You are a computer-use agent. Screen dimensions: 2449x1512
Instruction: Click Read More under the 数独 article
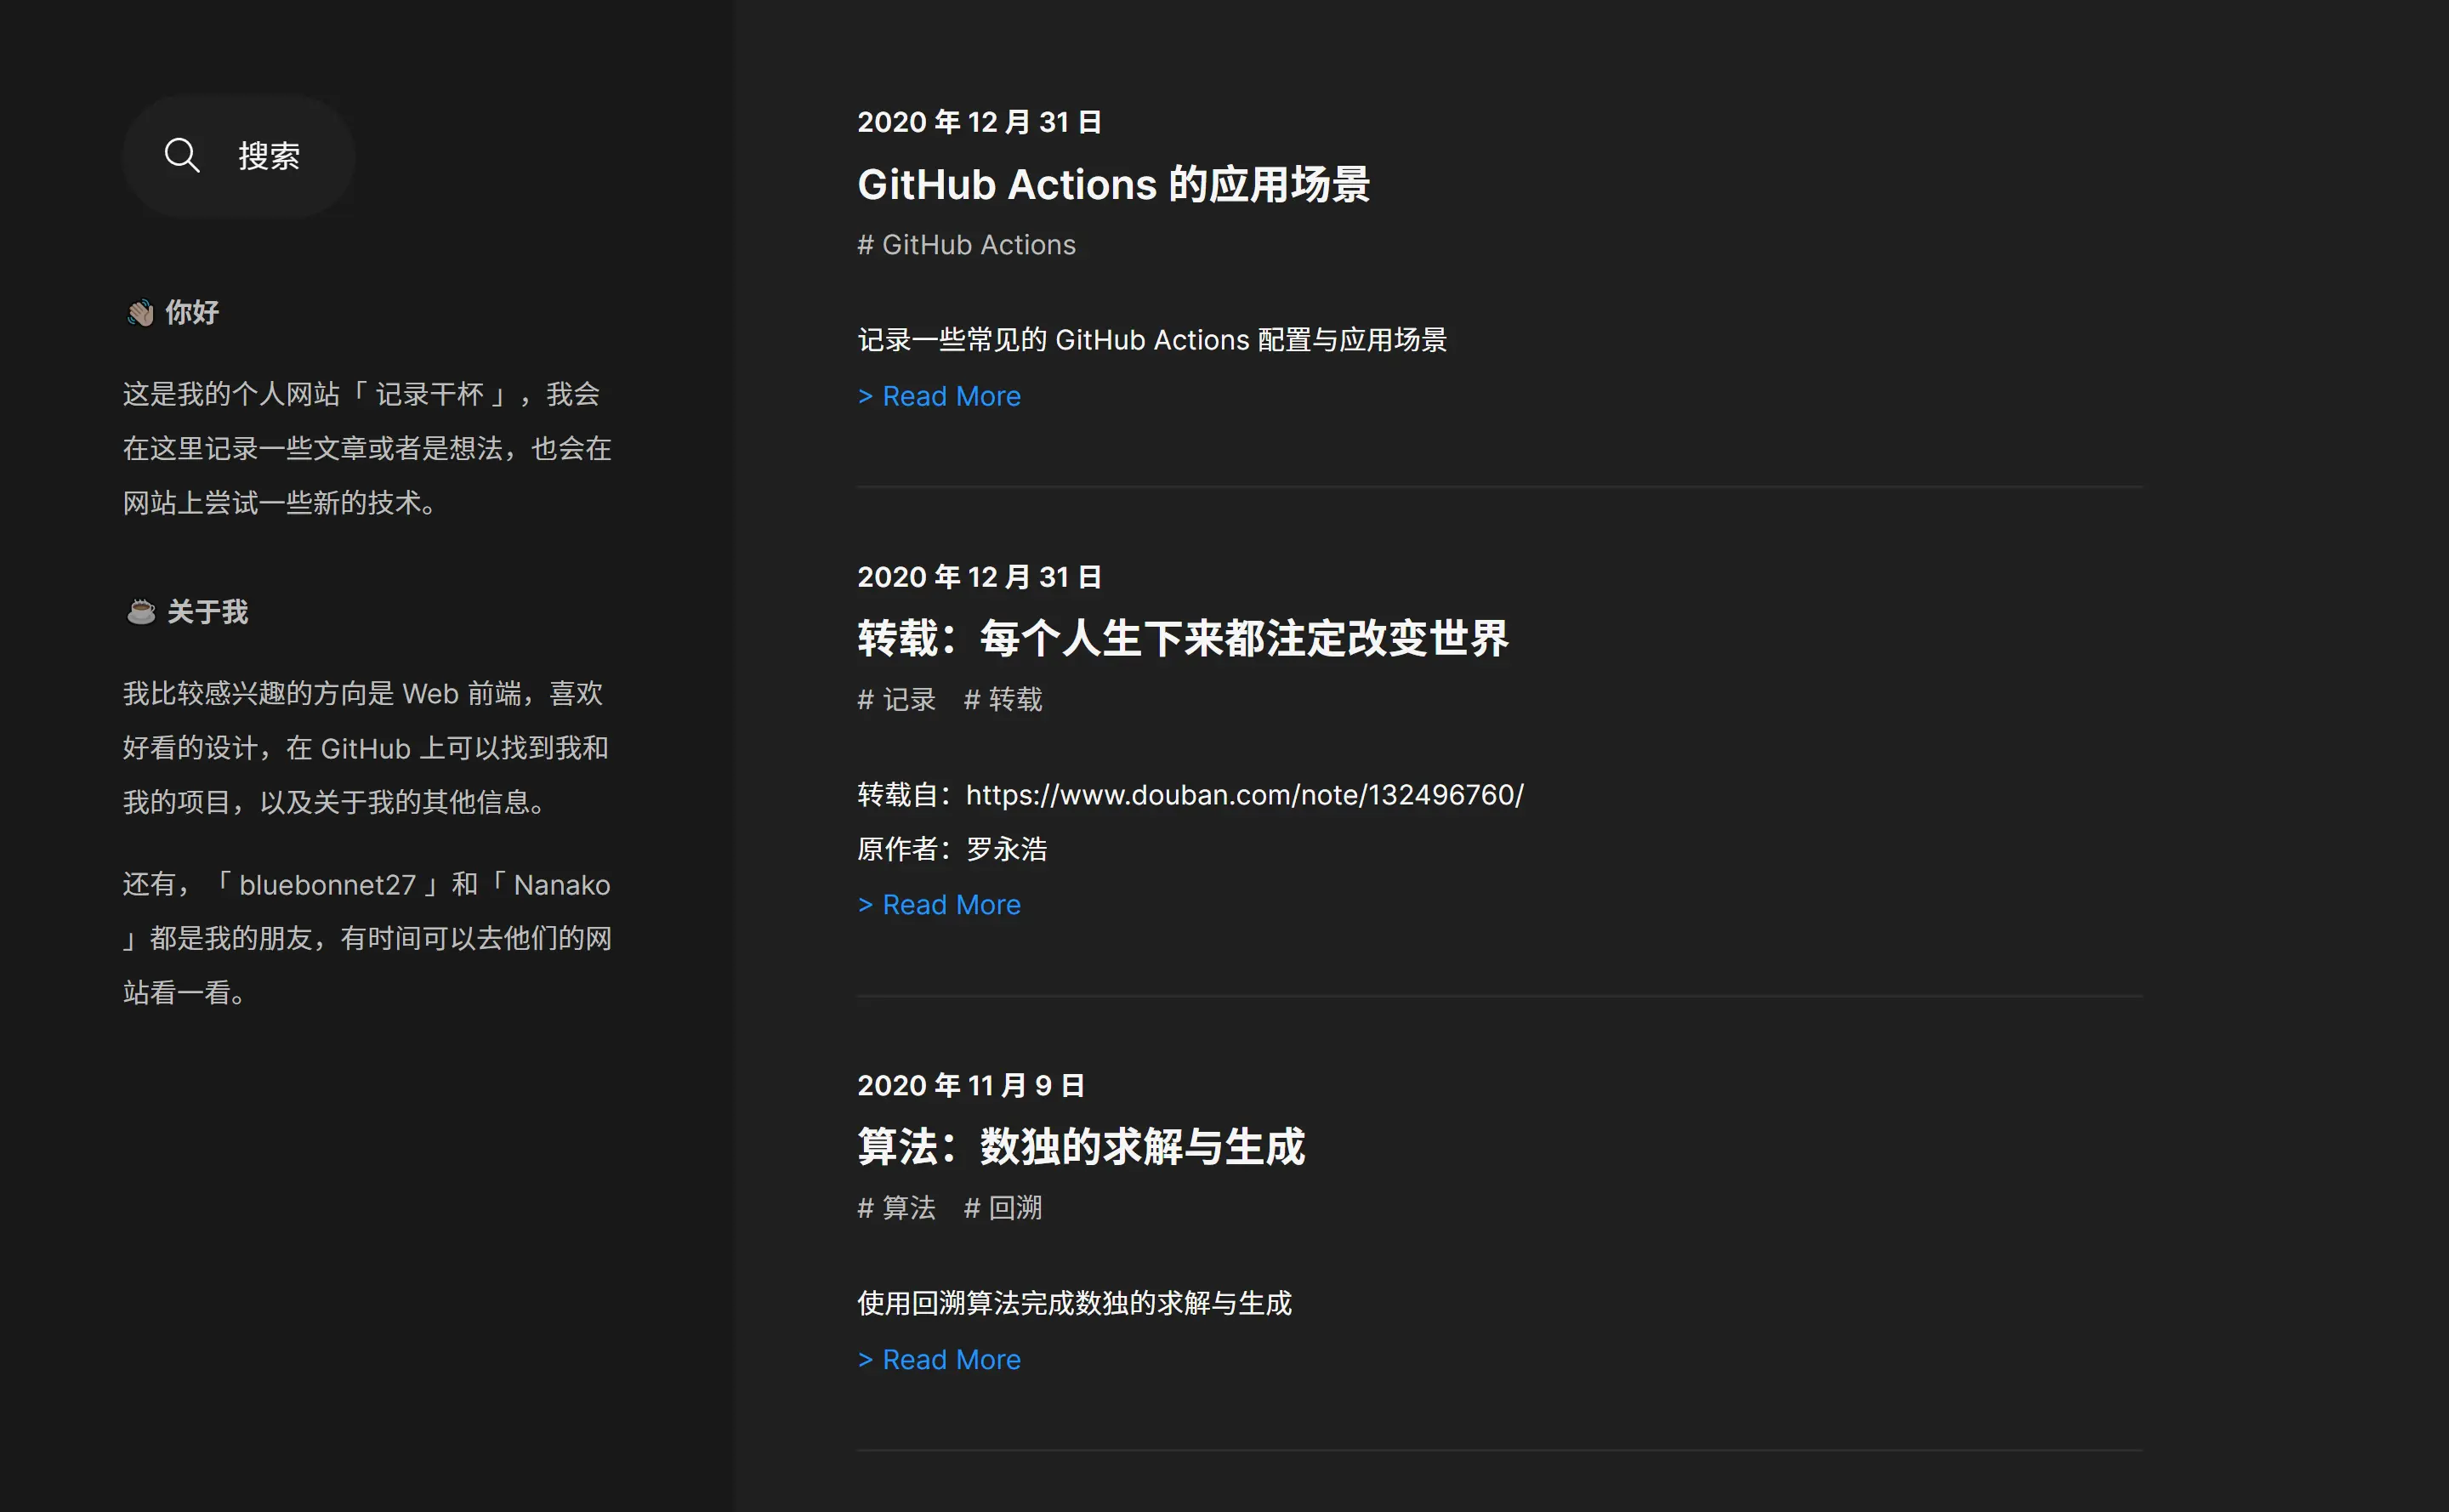point(938,1359)
